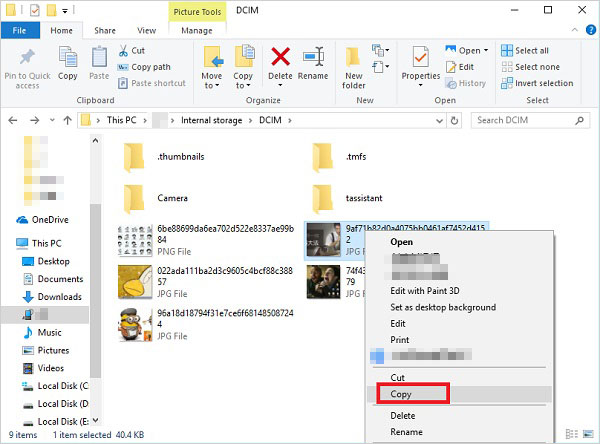Viewport: 600px width, 444px height.
Task: Click the Up one level arrow
Action: [68, 121]
